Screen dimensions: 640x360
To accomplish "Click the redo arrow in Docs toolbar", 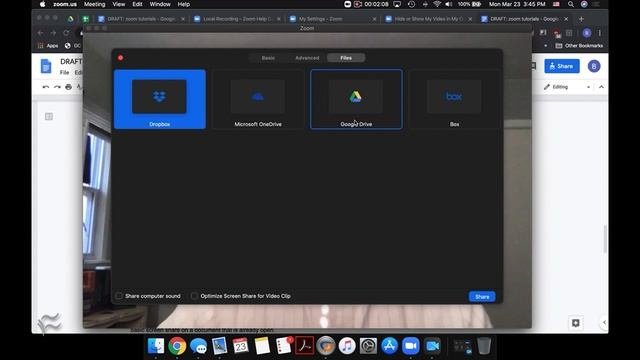I will tap(57, 87).
